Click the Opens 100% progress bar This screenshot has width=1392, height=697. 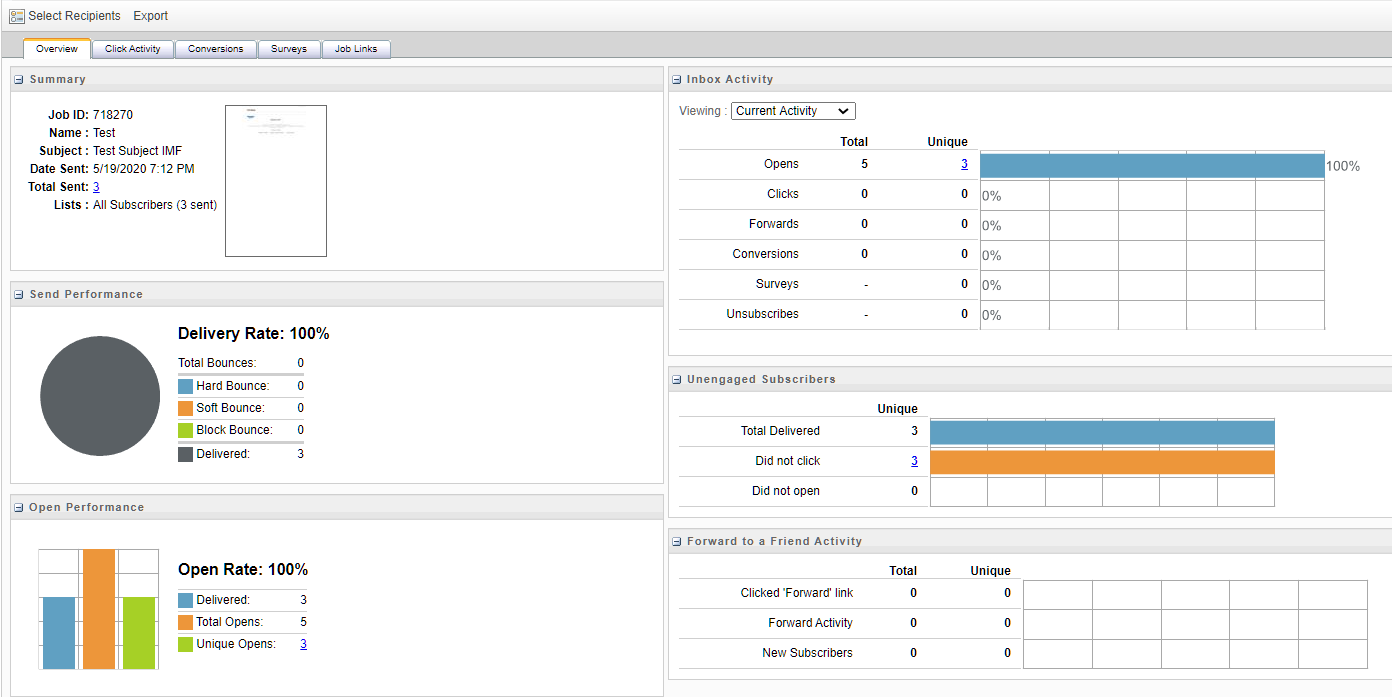pyautogui.click(x=1152, y=166)
